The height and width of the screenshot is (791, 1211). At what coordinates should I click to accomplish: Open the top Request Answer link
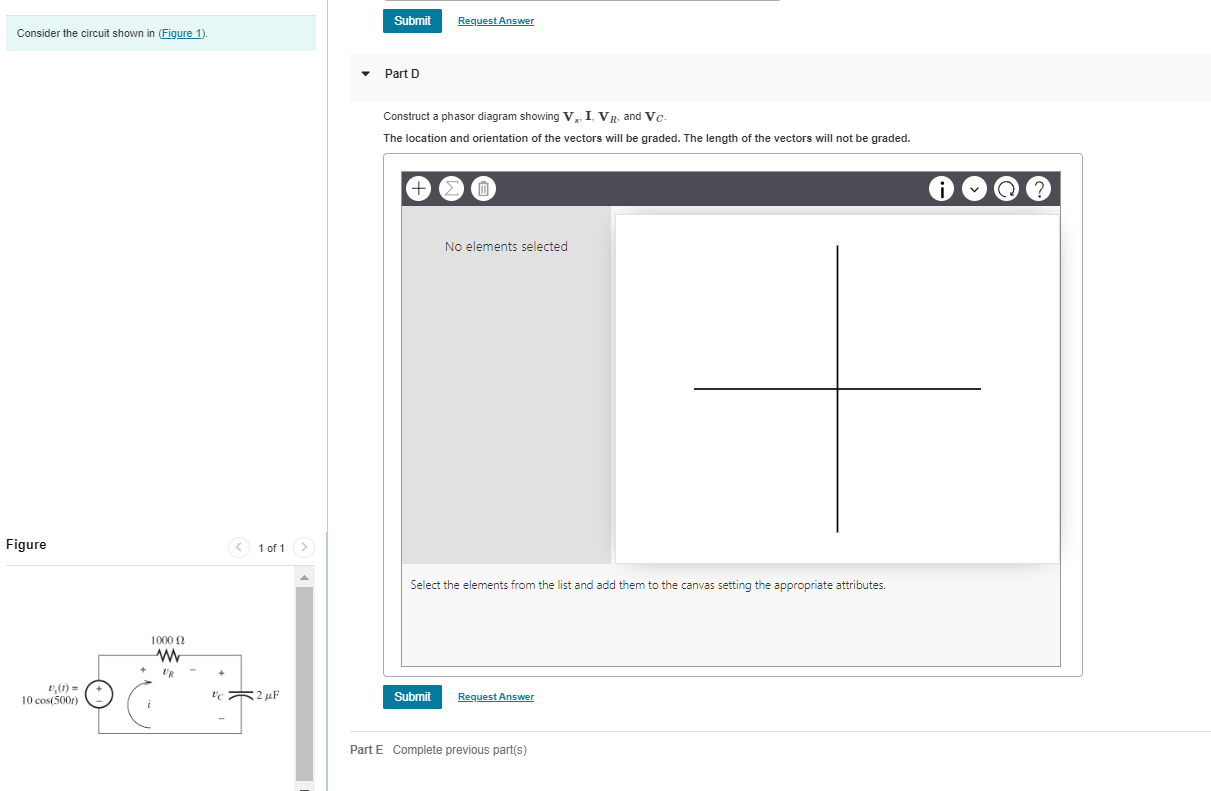tap(495, 20)
